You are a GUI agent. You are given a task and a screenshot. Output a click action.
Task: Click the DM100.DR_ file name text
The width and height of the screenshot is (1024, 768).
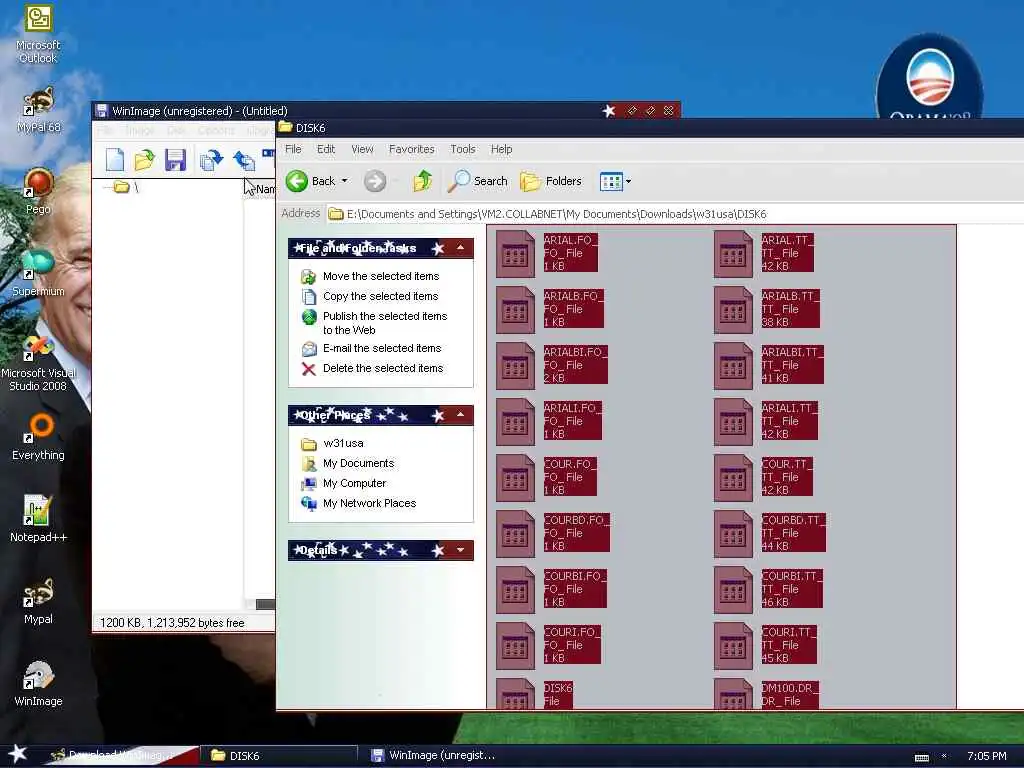790,688
